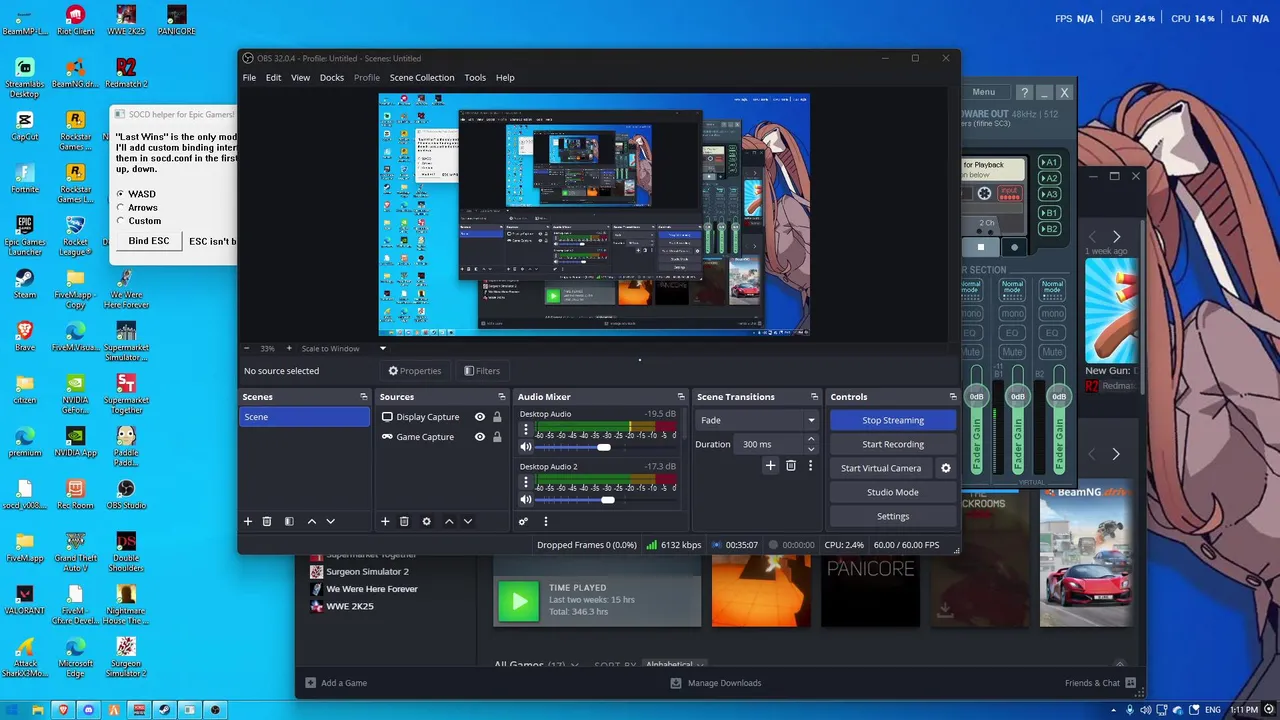Zoom out the preview with minus icon

click(x=248, y=348)
